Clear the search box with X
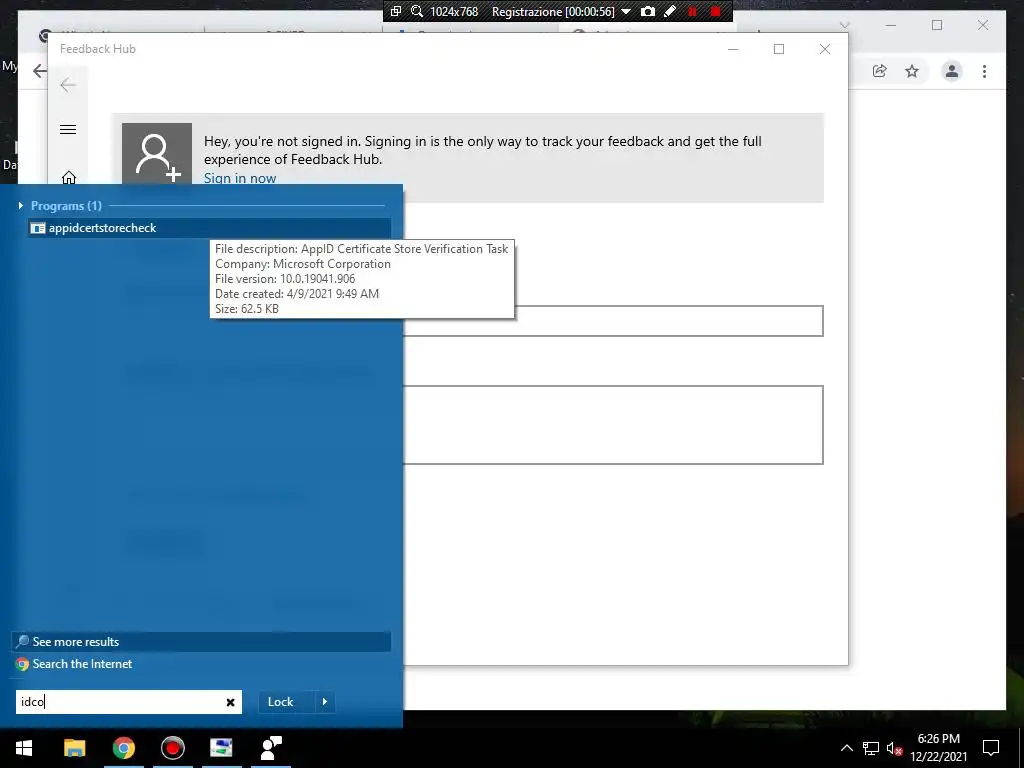This screenshot has height=768, width=1024. (x=231, y=702)
